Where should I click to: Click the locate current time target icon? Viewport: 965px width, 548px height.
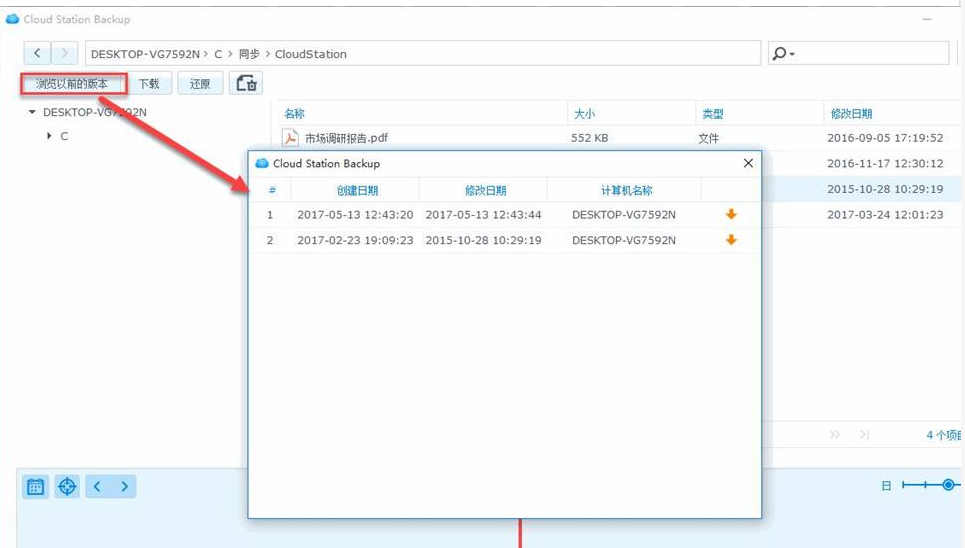(x=67, y=487)
